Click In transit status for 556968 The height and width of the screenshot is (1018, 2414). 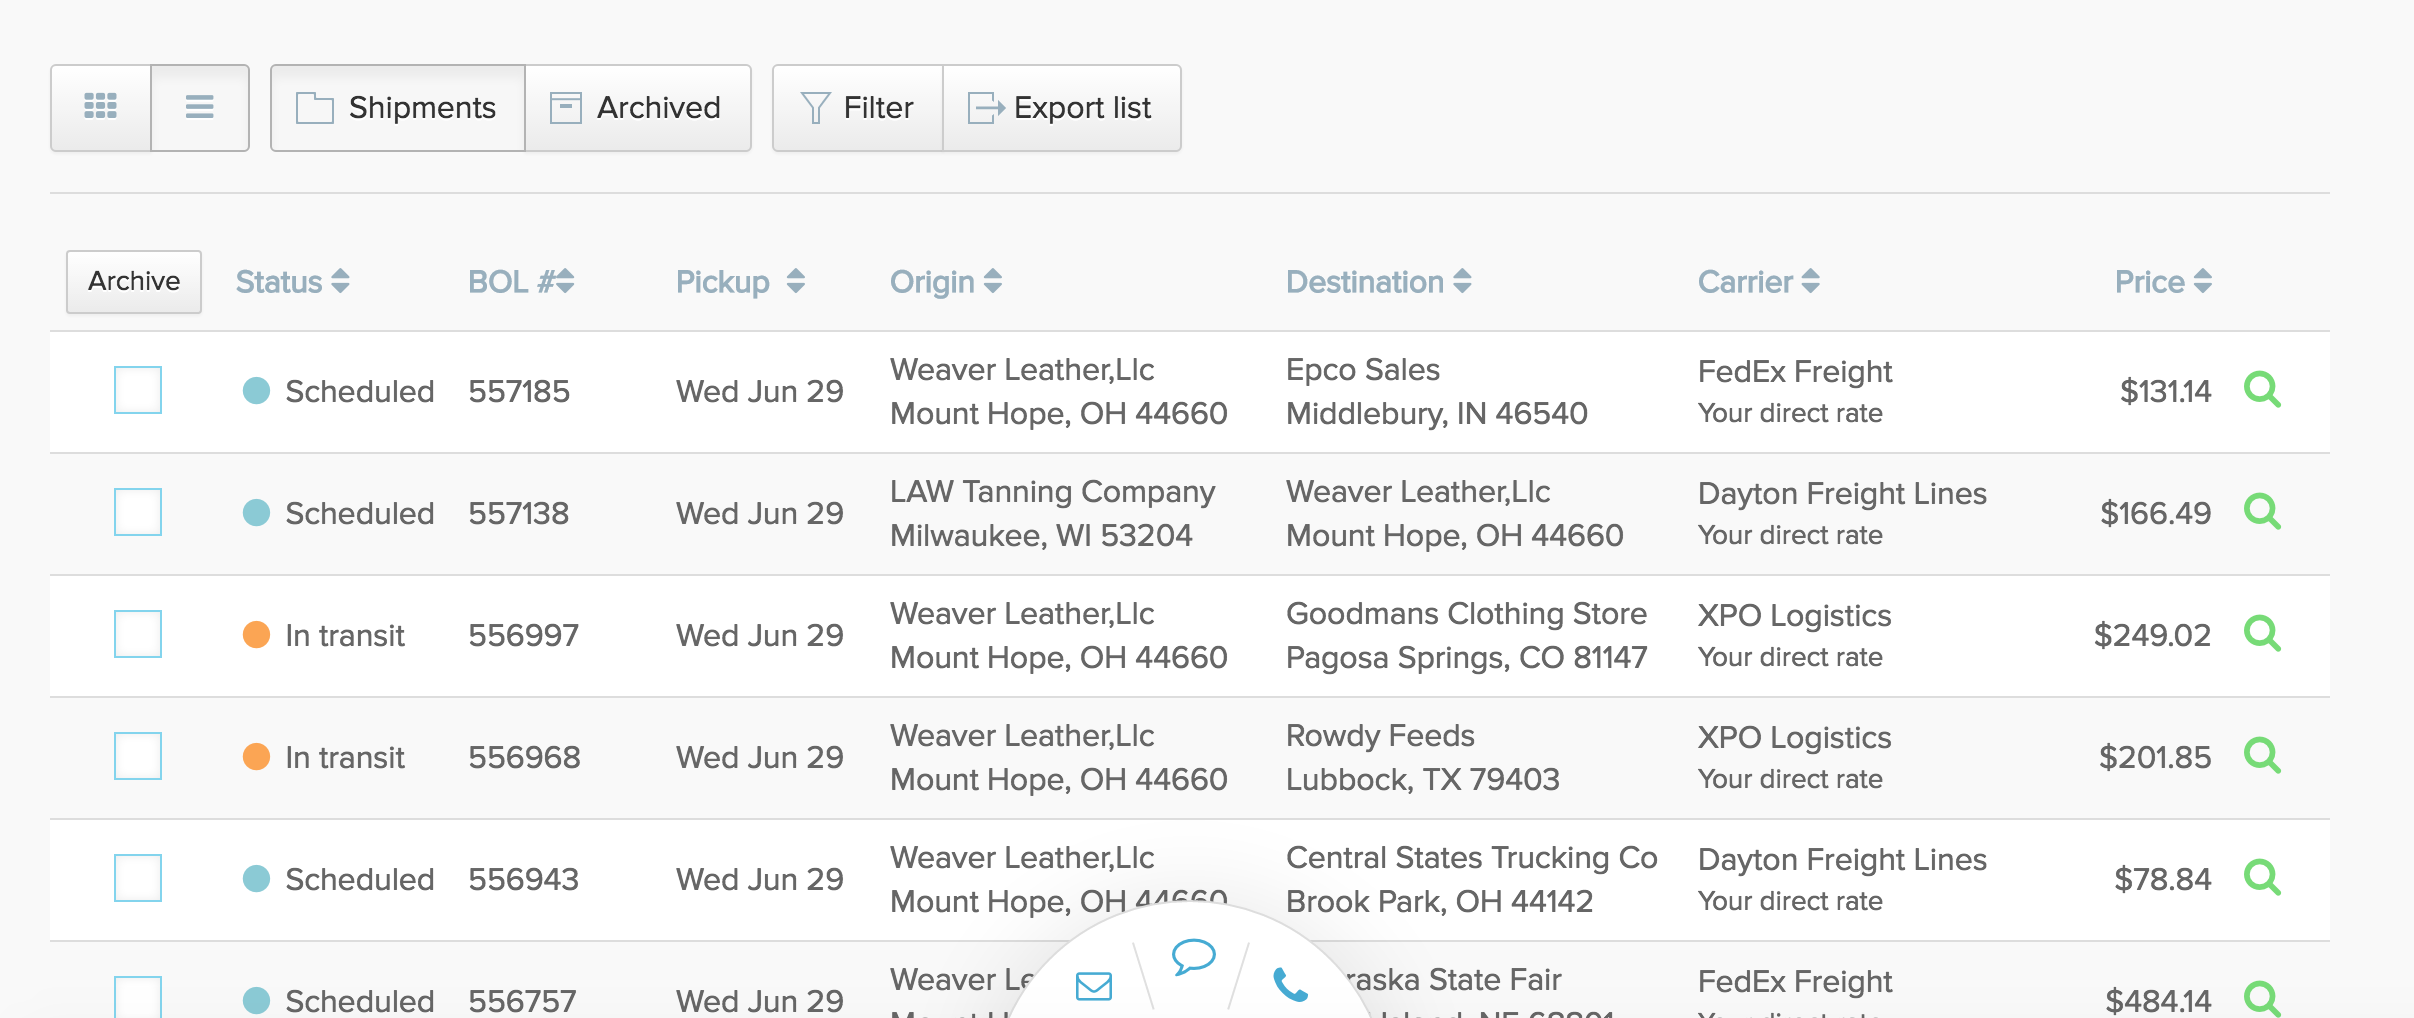345,757
